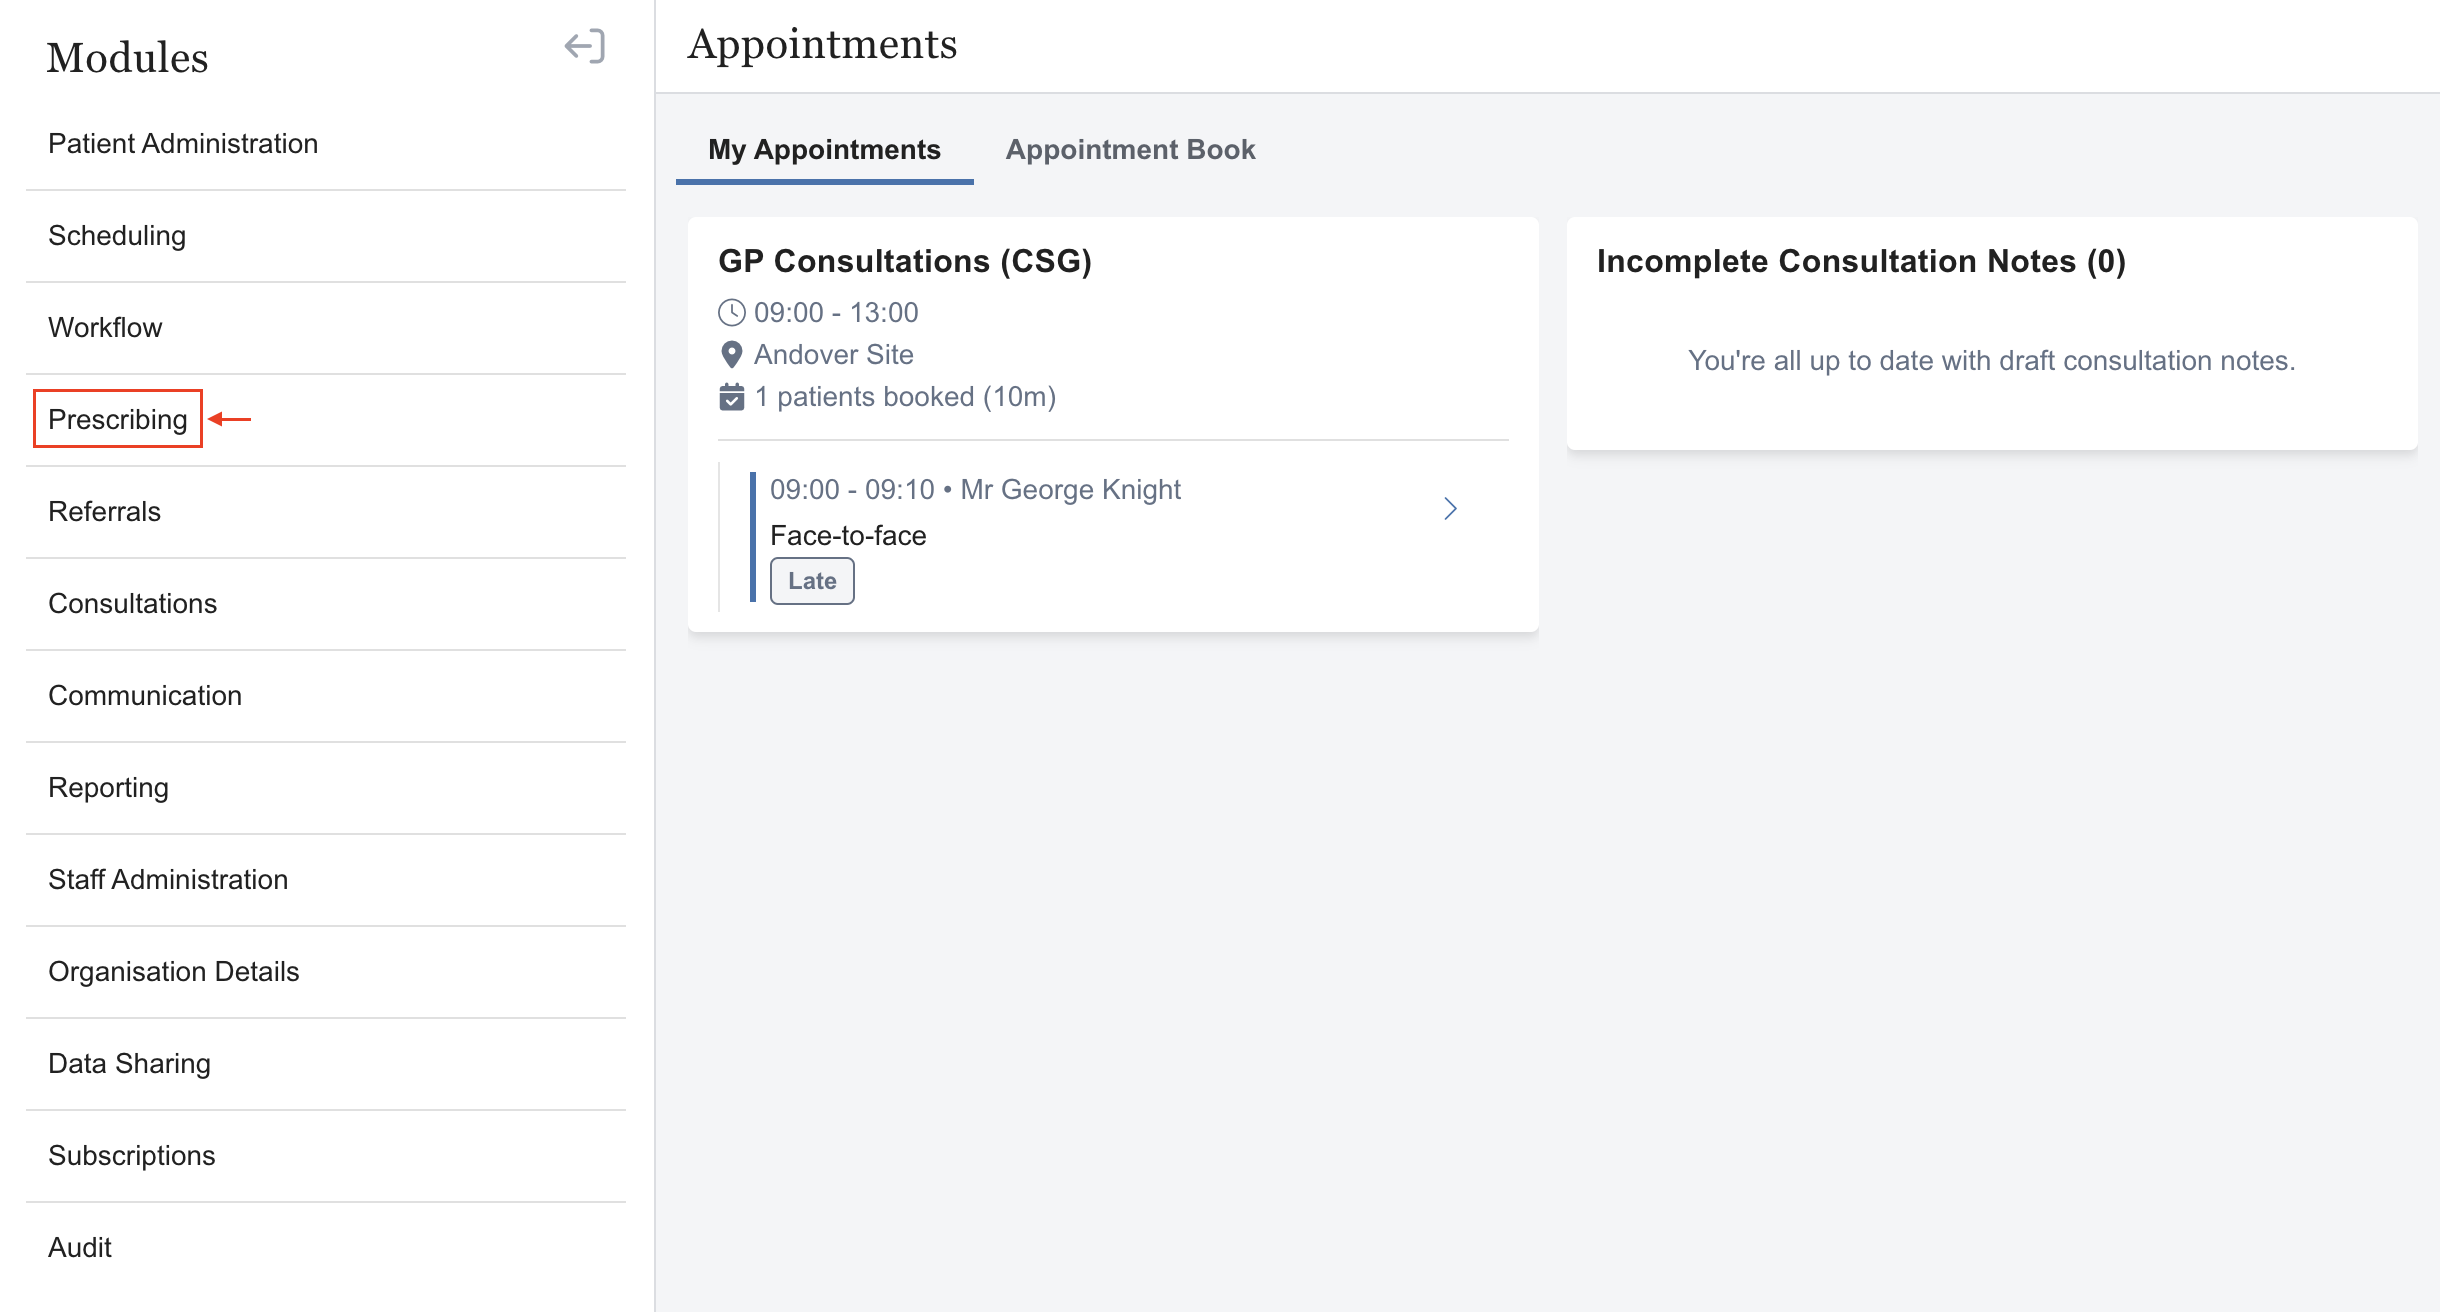The image size is (2440, 1312).
Task: Open the Audit module
Action: pyautogui.click(x=80, y=1248)
